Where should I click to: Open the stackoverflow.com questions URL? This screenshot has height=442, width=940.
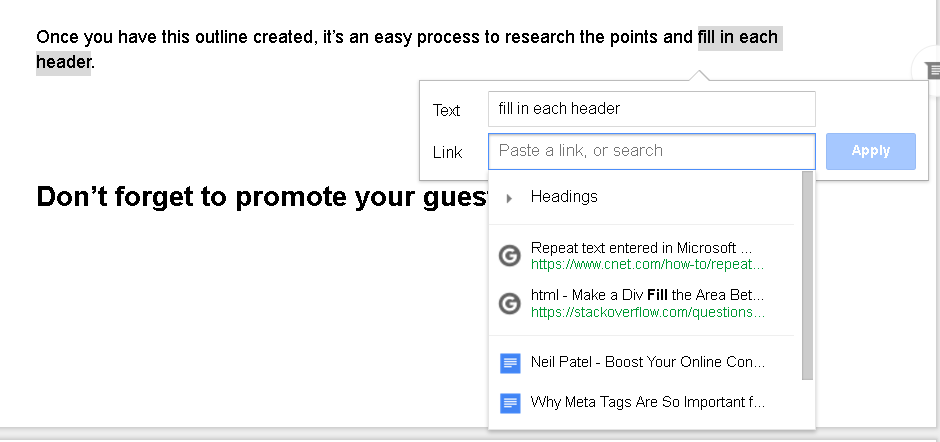tap(647, 312)
